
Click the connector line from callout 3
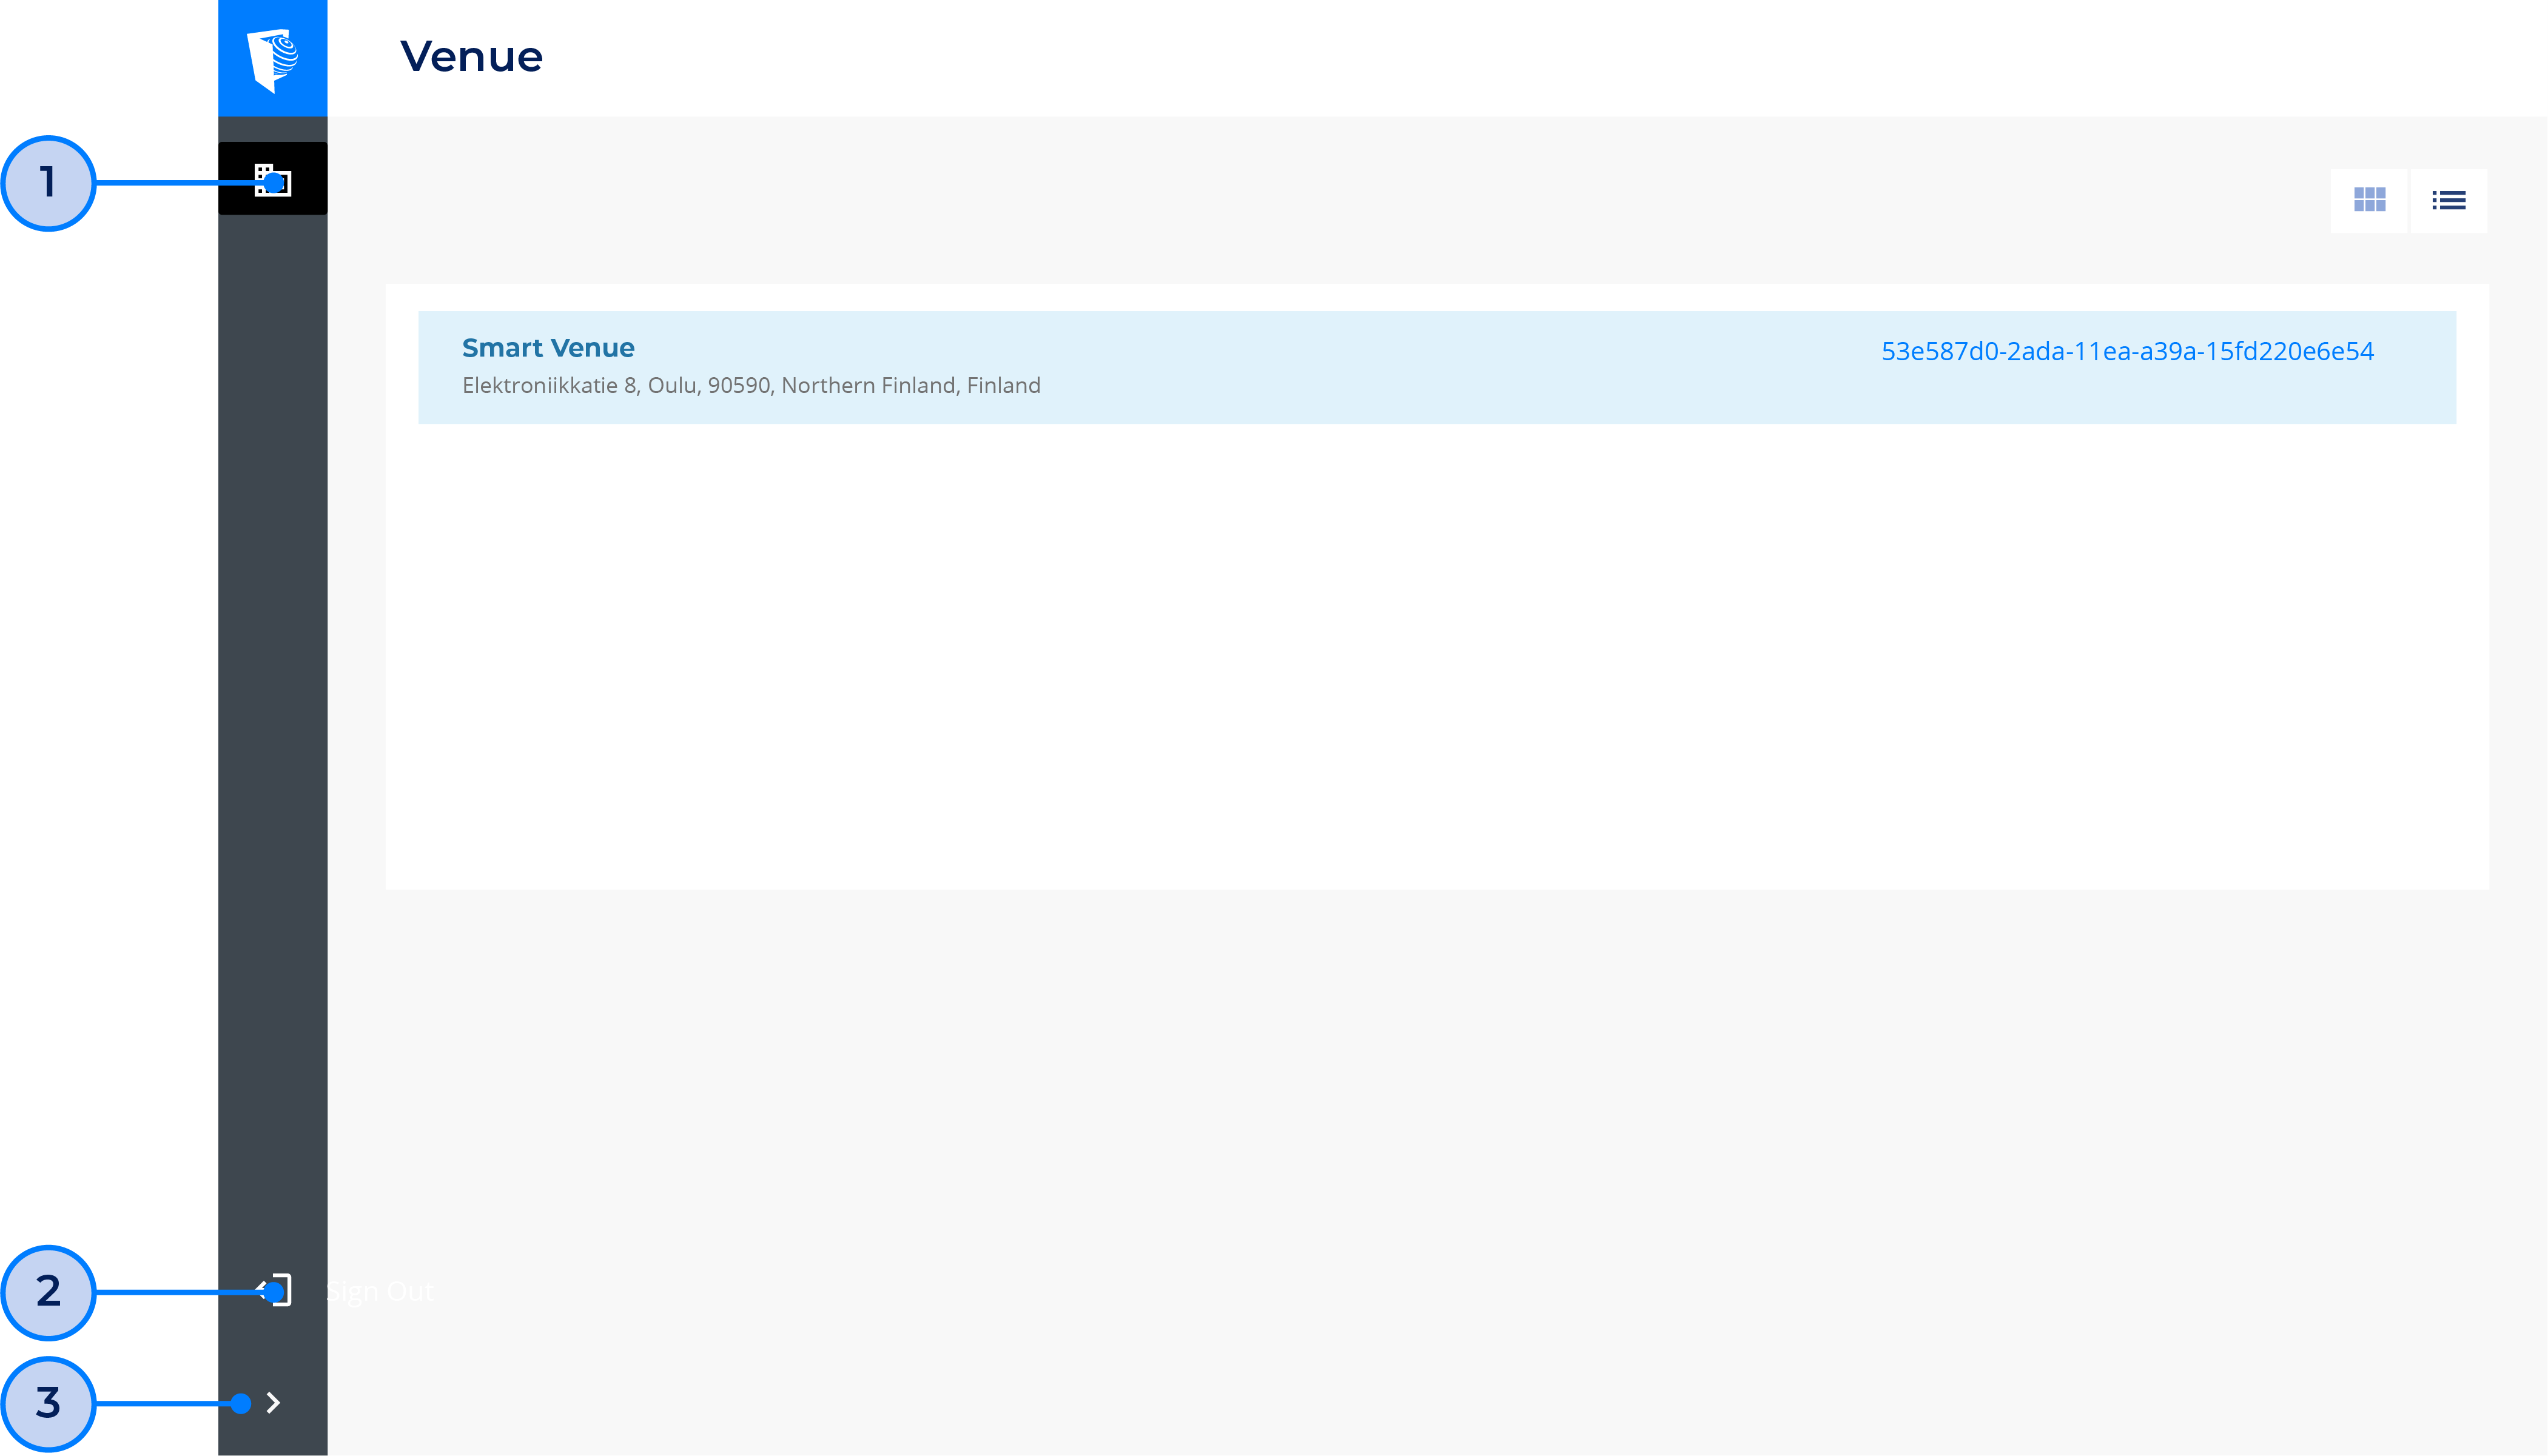click(x=160, y=1403)
